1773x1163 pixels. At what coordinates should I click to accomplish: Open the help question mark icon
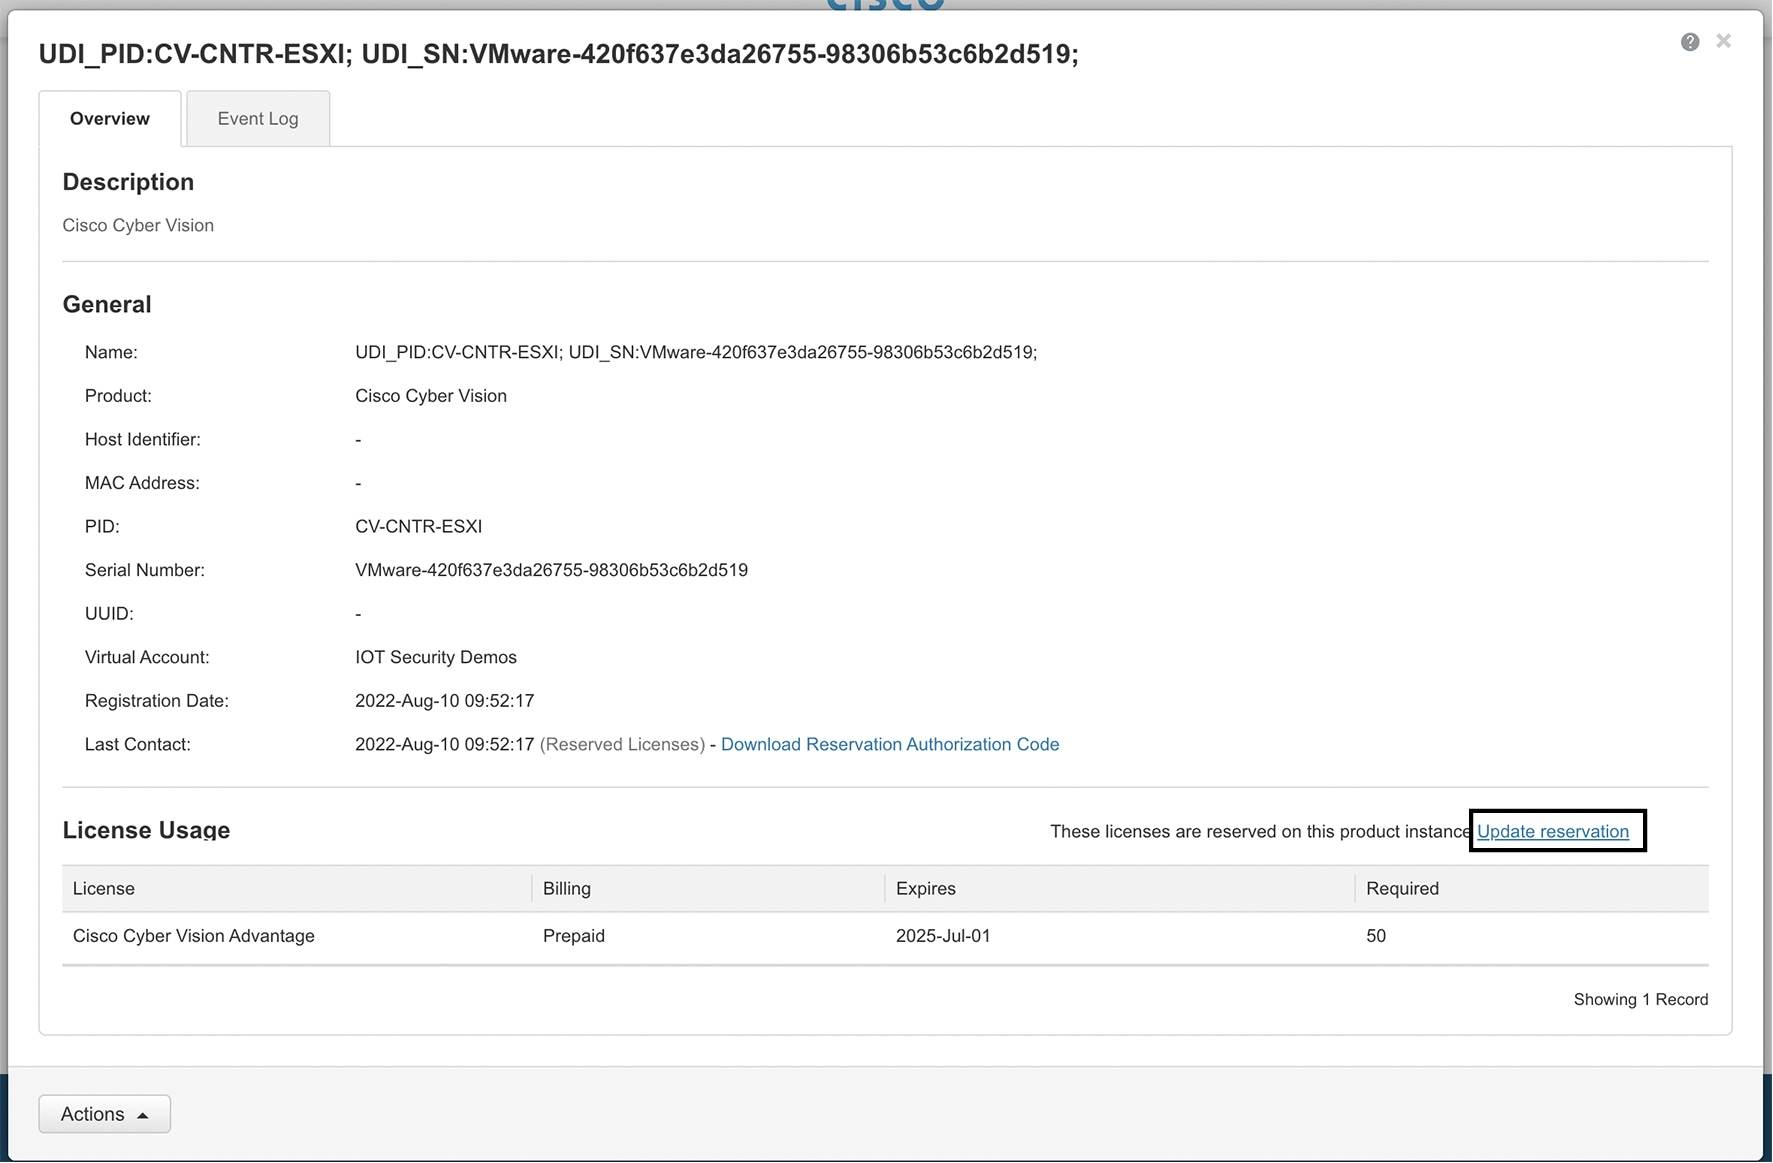pyautogui.click(x=1689, y=42)
